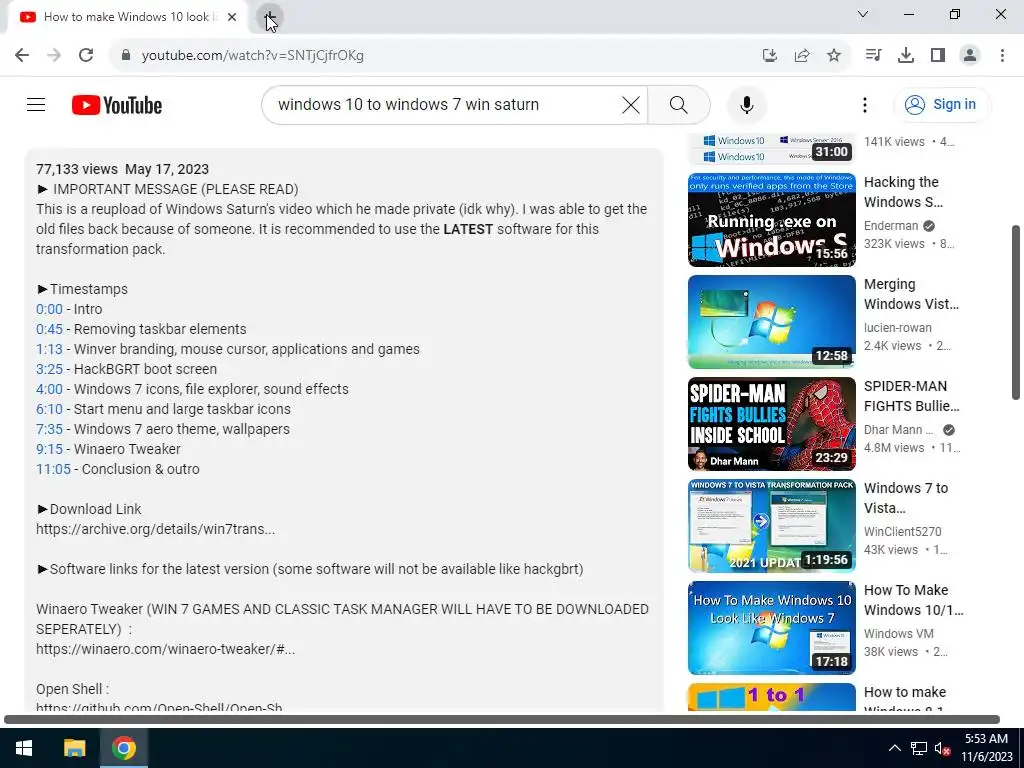Toggle Chrome side panel
Viewport: 1024px width, 768px height.
pos(938,55)
